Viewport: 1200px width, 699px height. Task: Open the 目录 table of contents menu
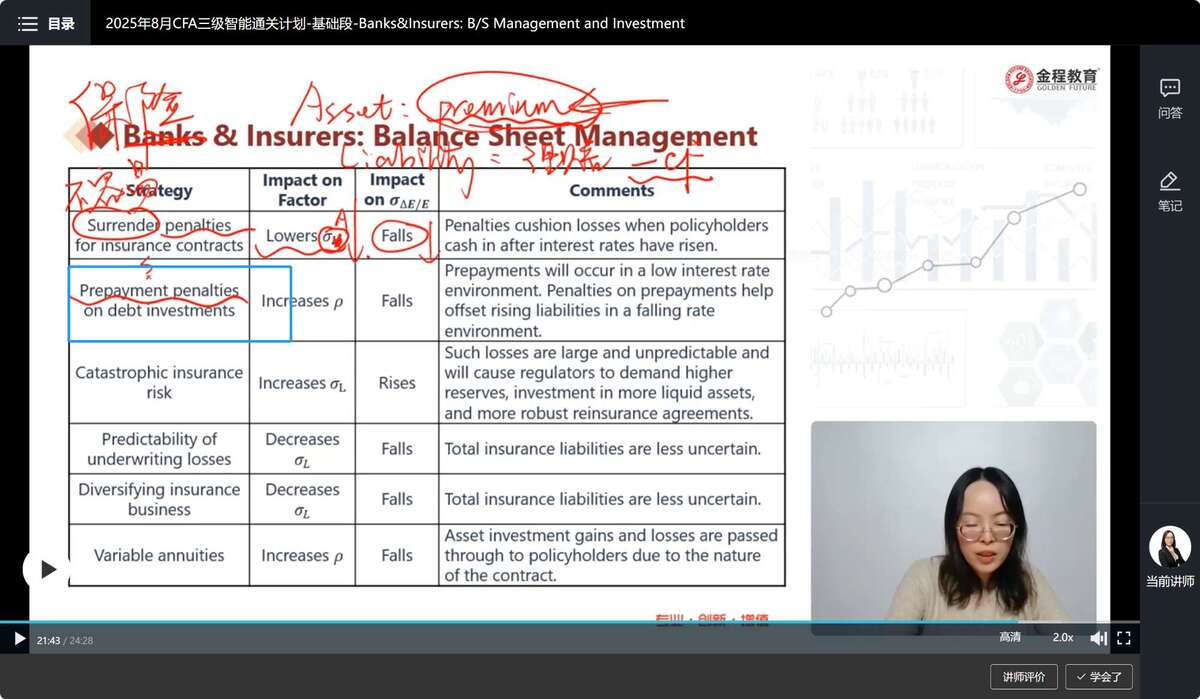point(46,23)
